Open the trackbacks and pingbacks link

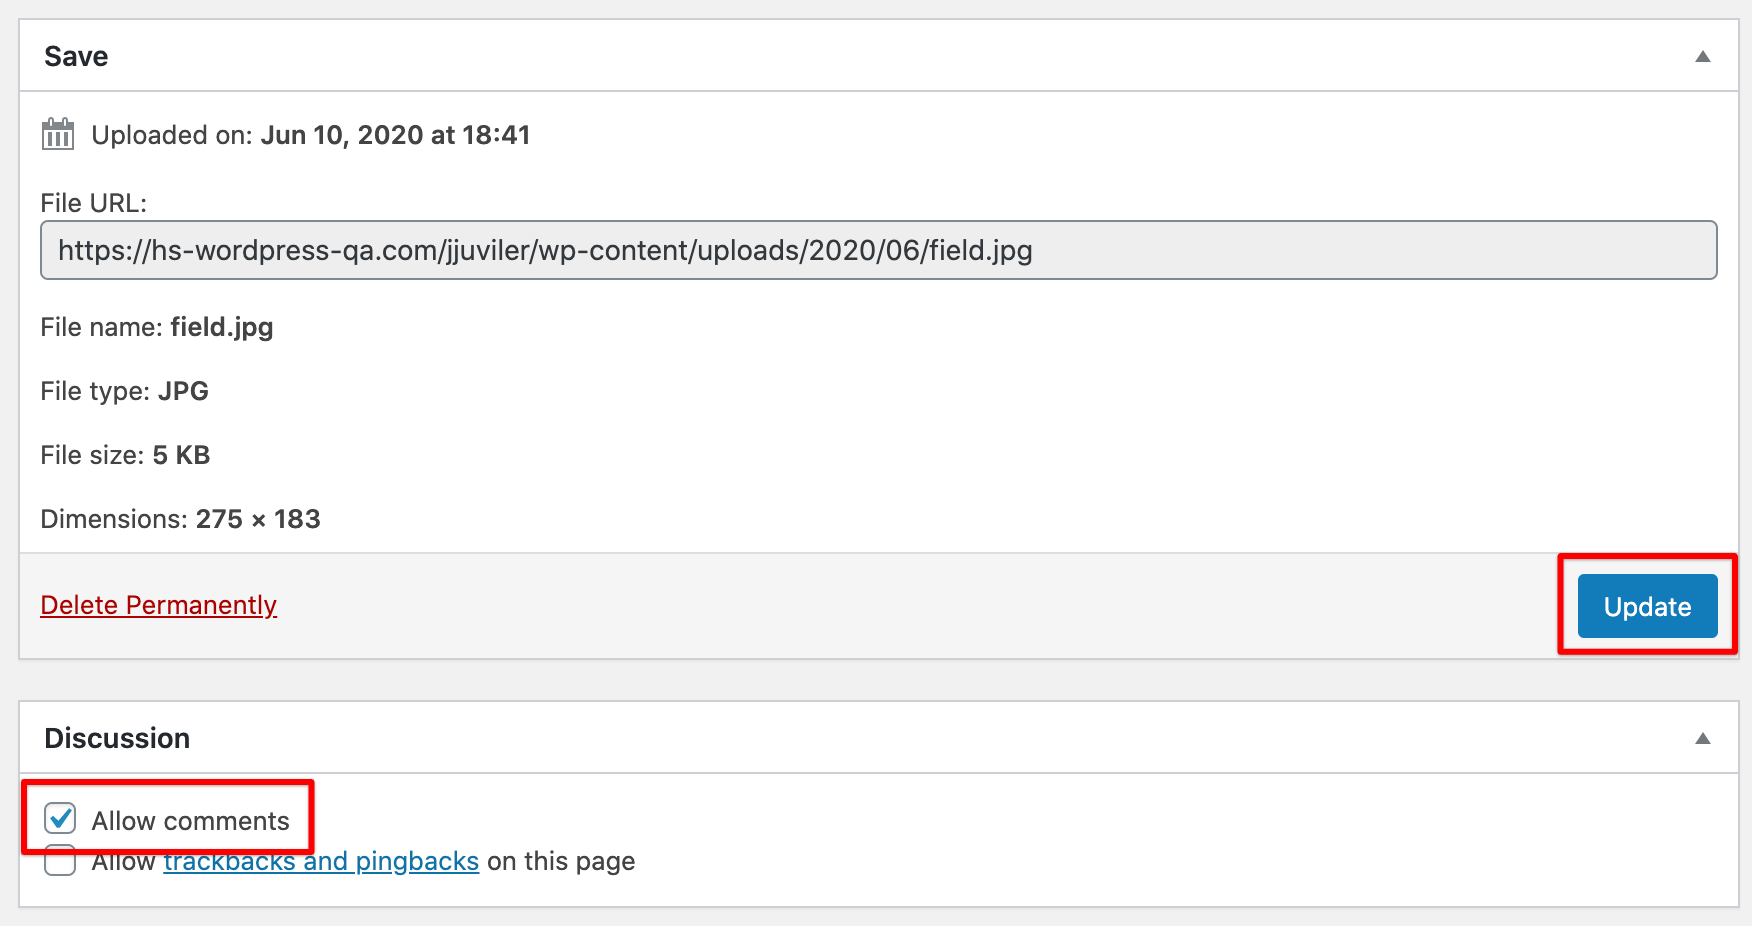[x=321, y=861]
